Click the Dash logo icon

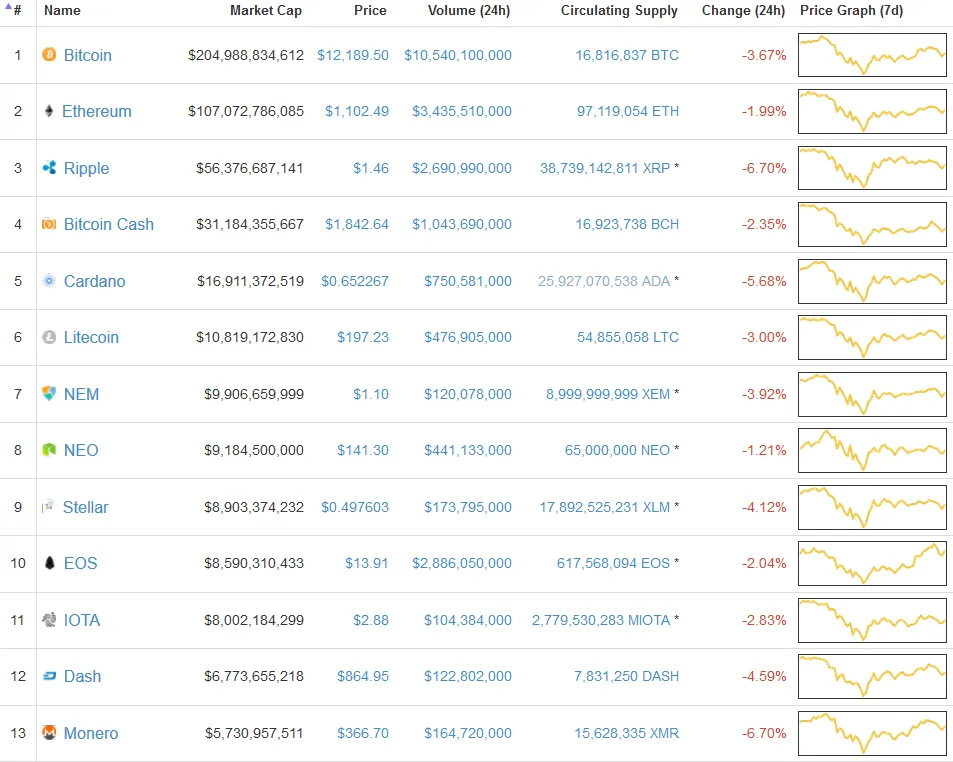coord(49,676)
